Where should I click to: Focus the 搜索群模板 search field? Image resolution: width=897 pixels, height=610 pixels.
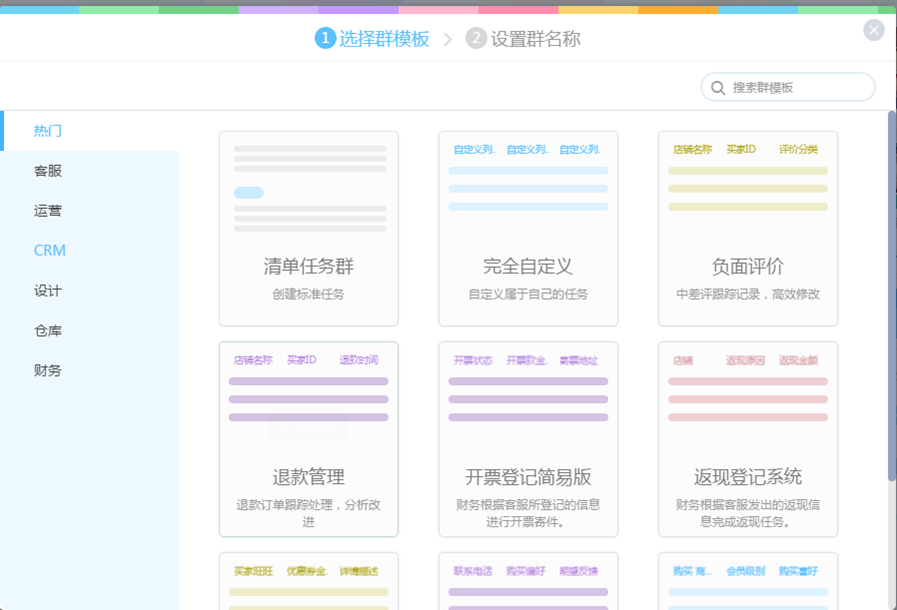pos(788,87)
